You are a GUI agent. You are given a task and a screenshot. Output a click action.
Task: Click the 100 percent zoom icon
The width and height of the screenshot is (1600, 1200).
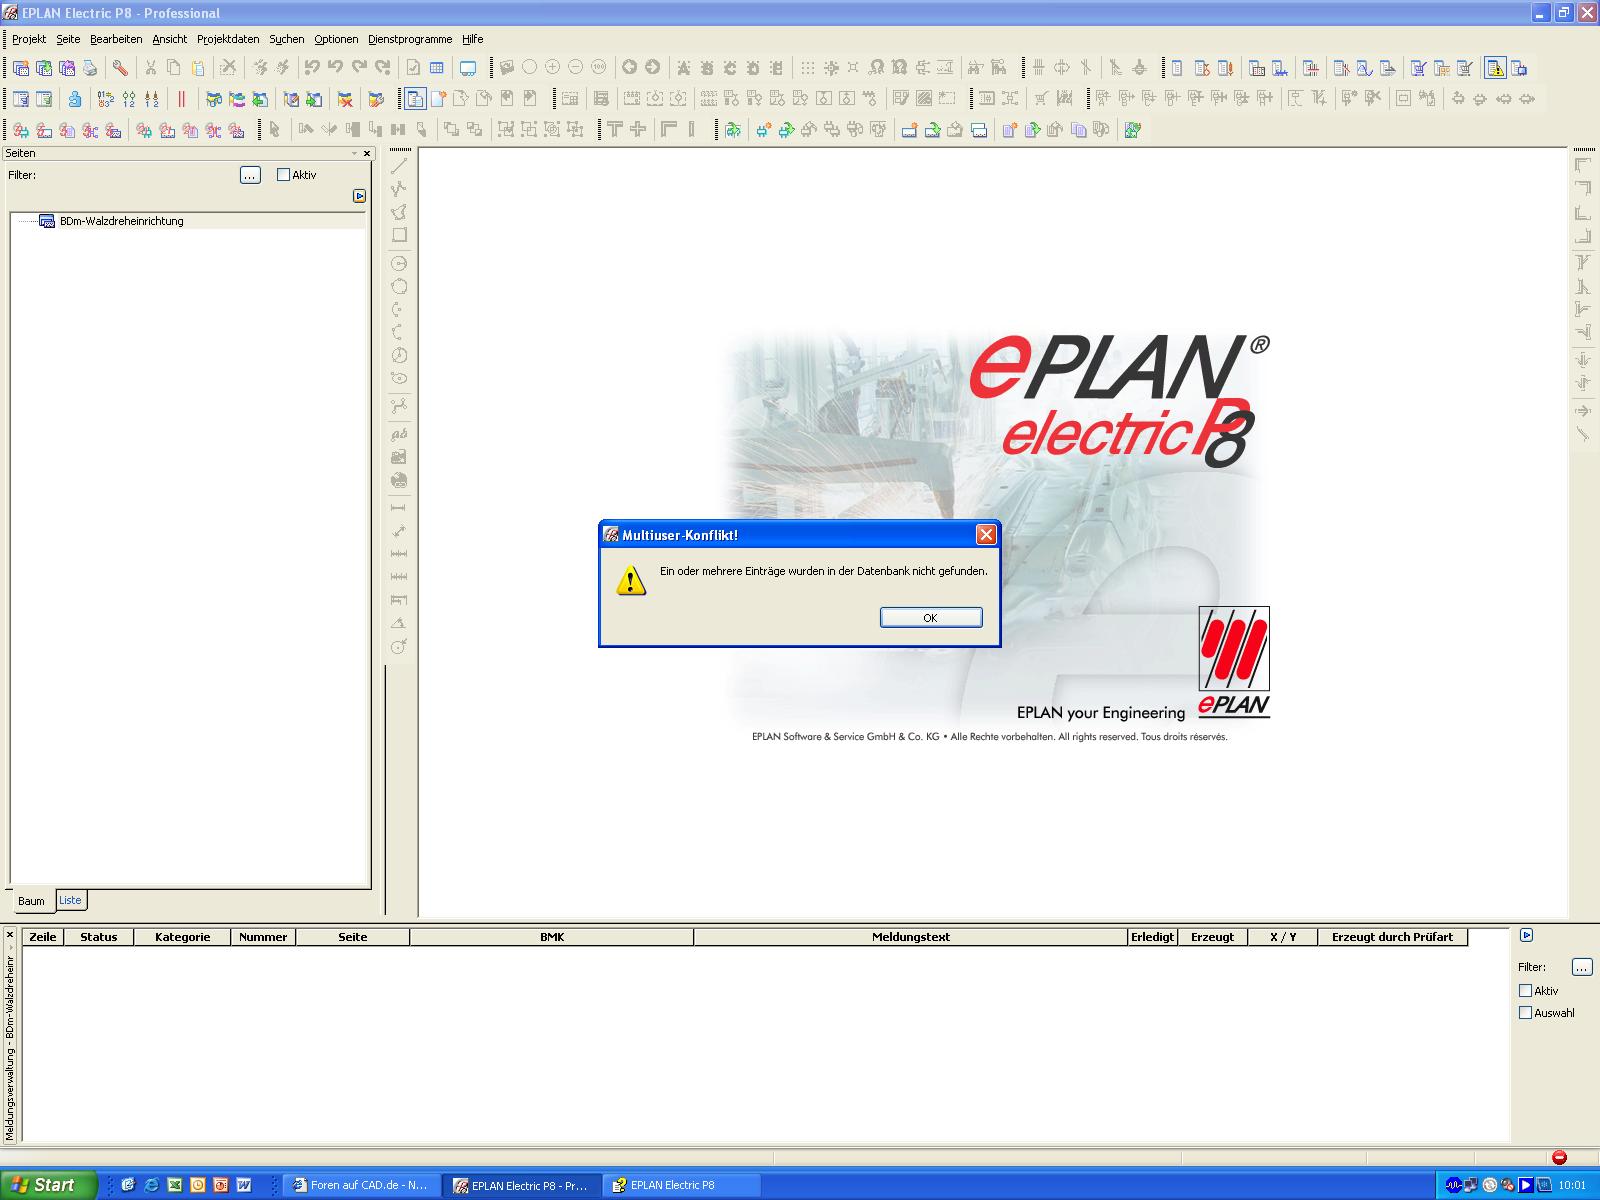[x=599, y=67]
